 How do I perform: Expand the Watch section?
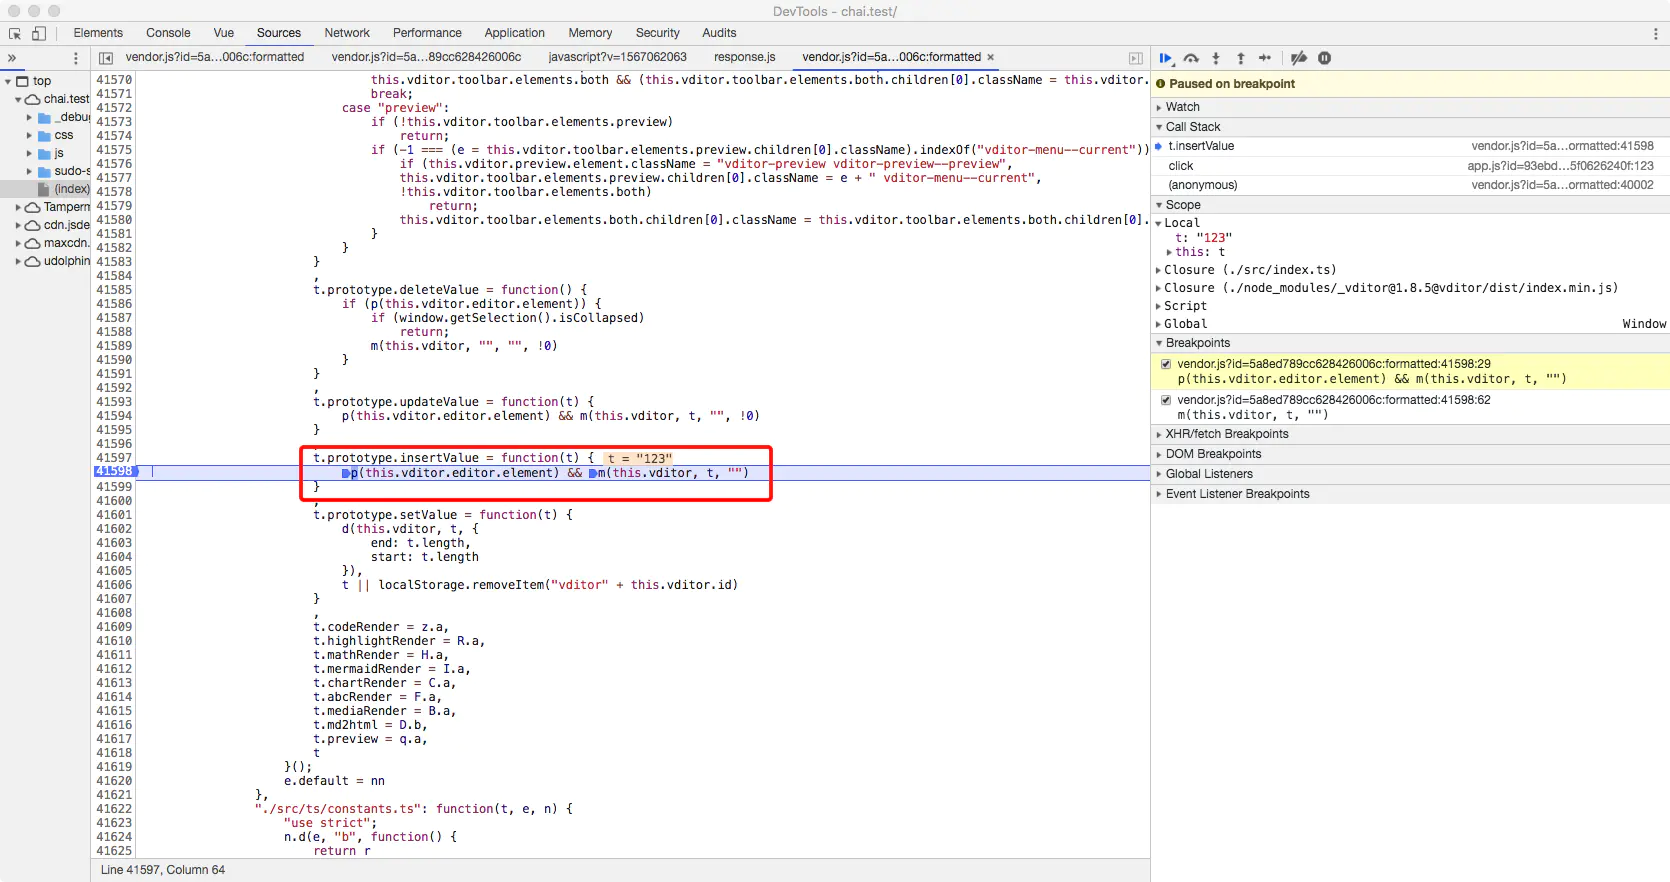point(1182,107)
